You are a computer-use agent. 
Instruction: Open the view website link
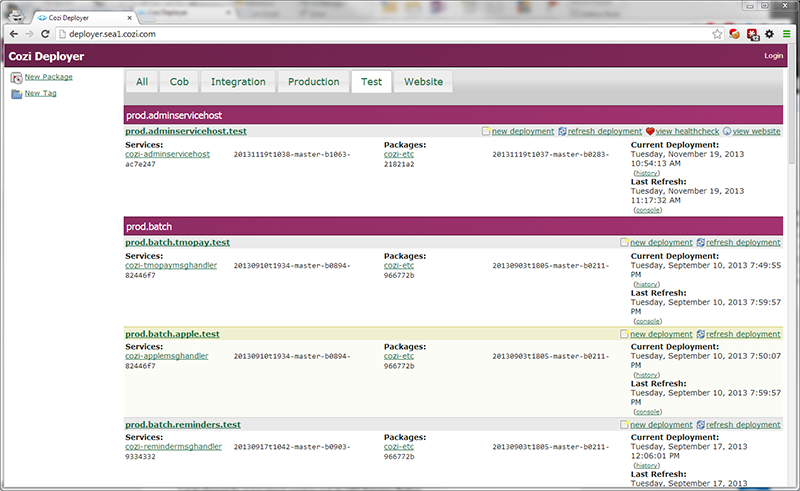tap(756, 131)
